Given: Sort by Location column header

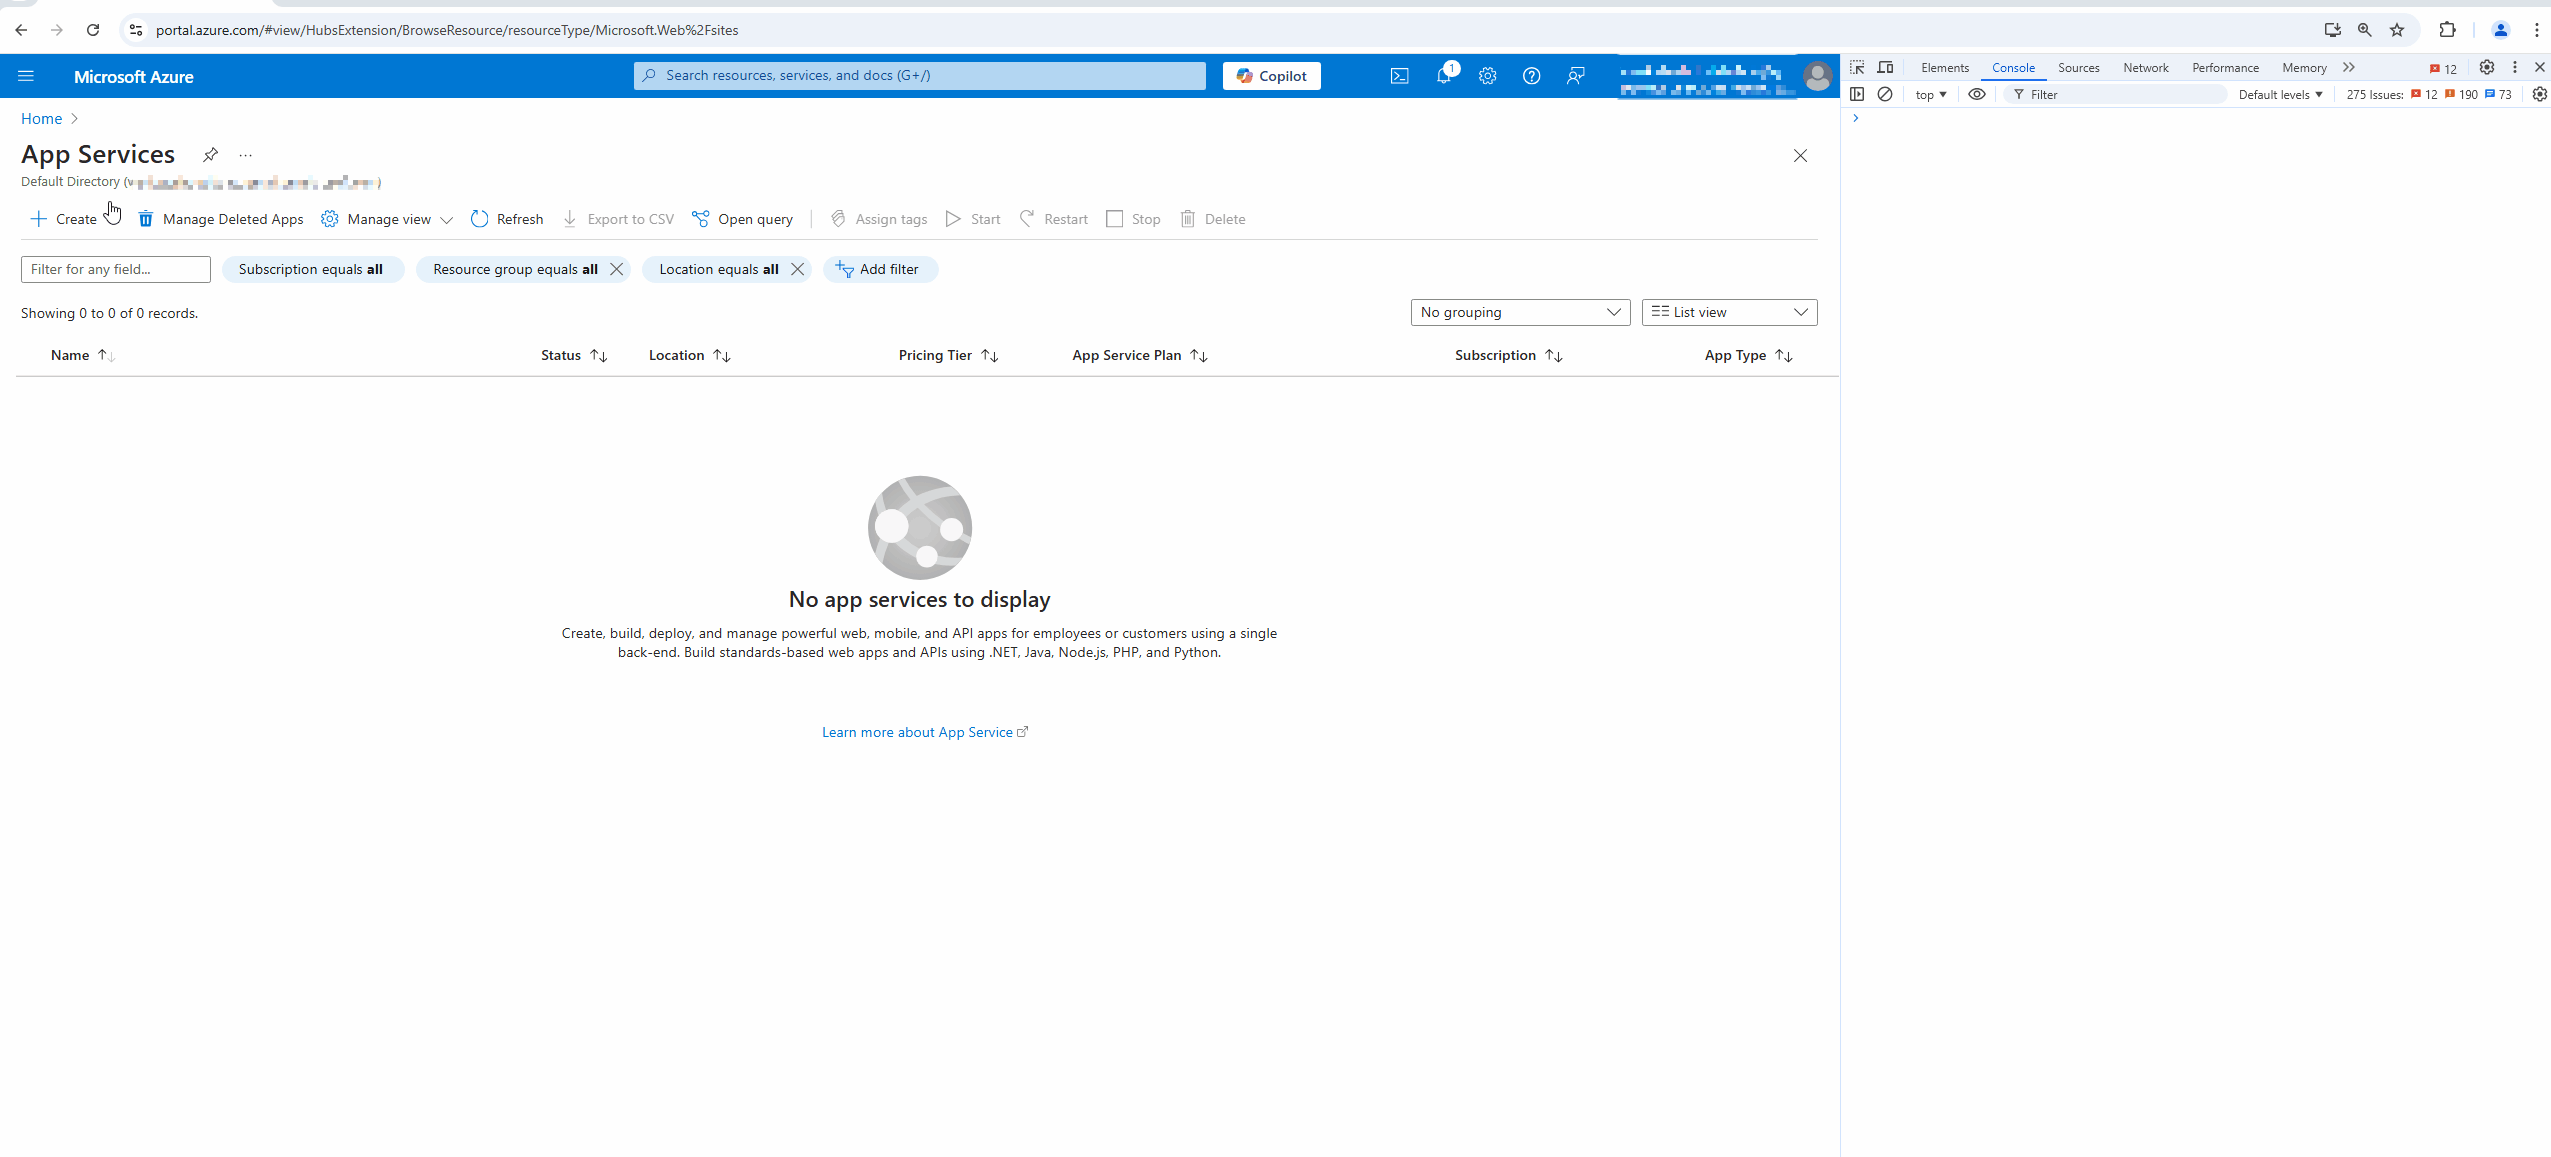Looking at the screenshot, I should point(690,355).
